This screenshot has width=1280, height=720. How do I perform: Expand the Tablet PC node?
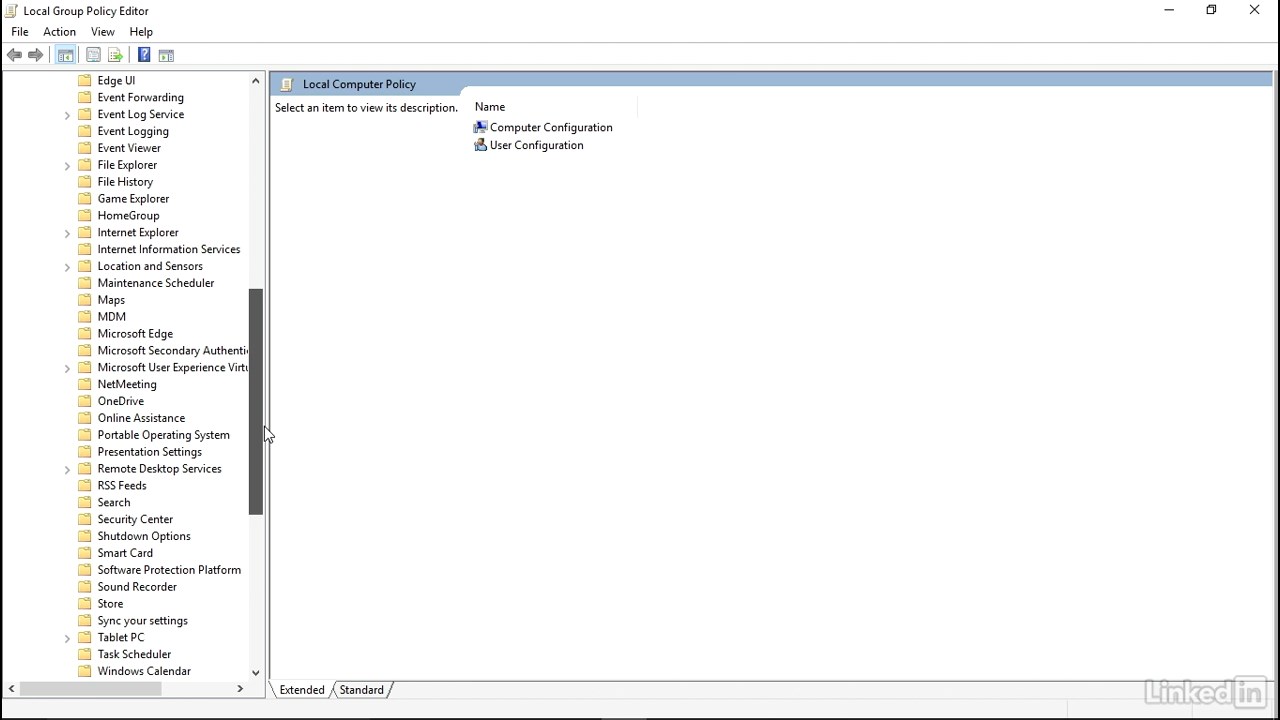tap(67, 638)
